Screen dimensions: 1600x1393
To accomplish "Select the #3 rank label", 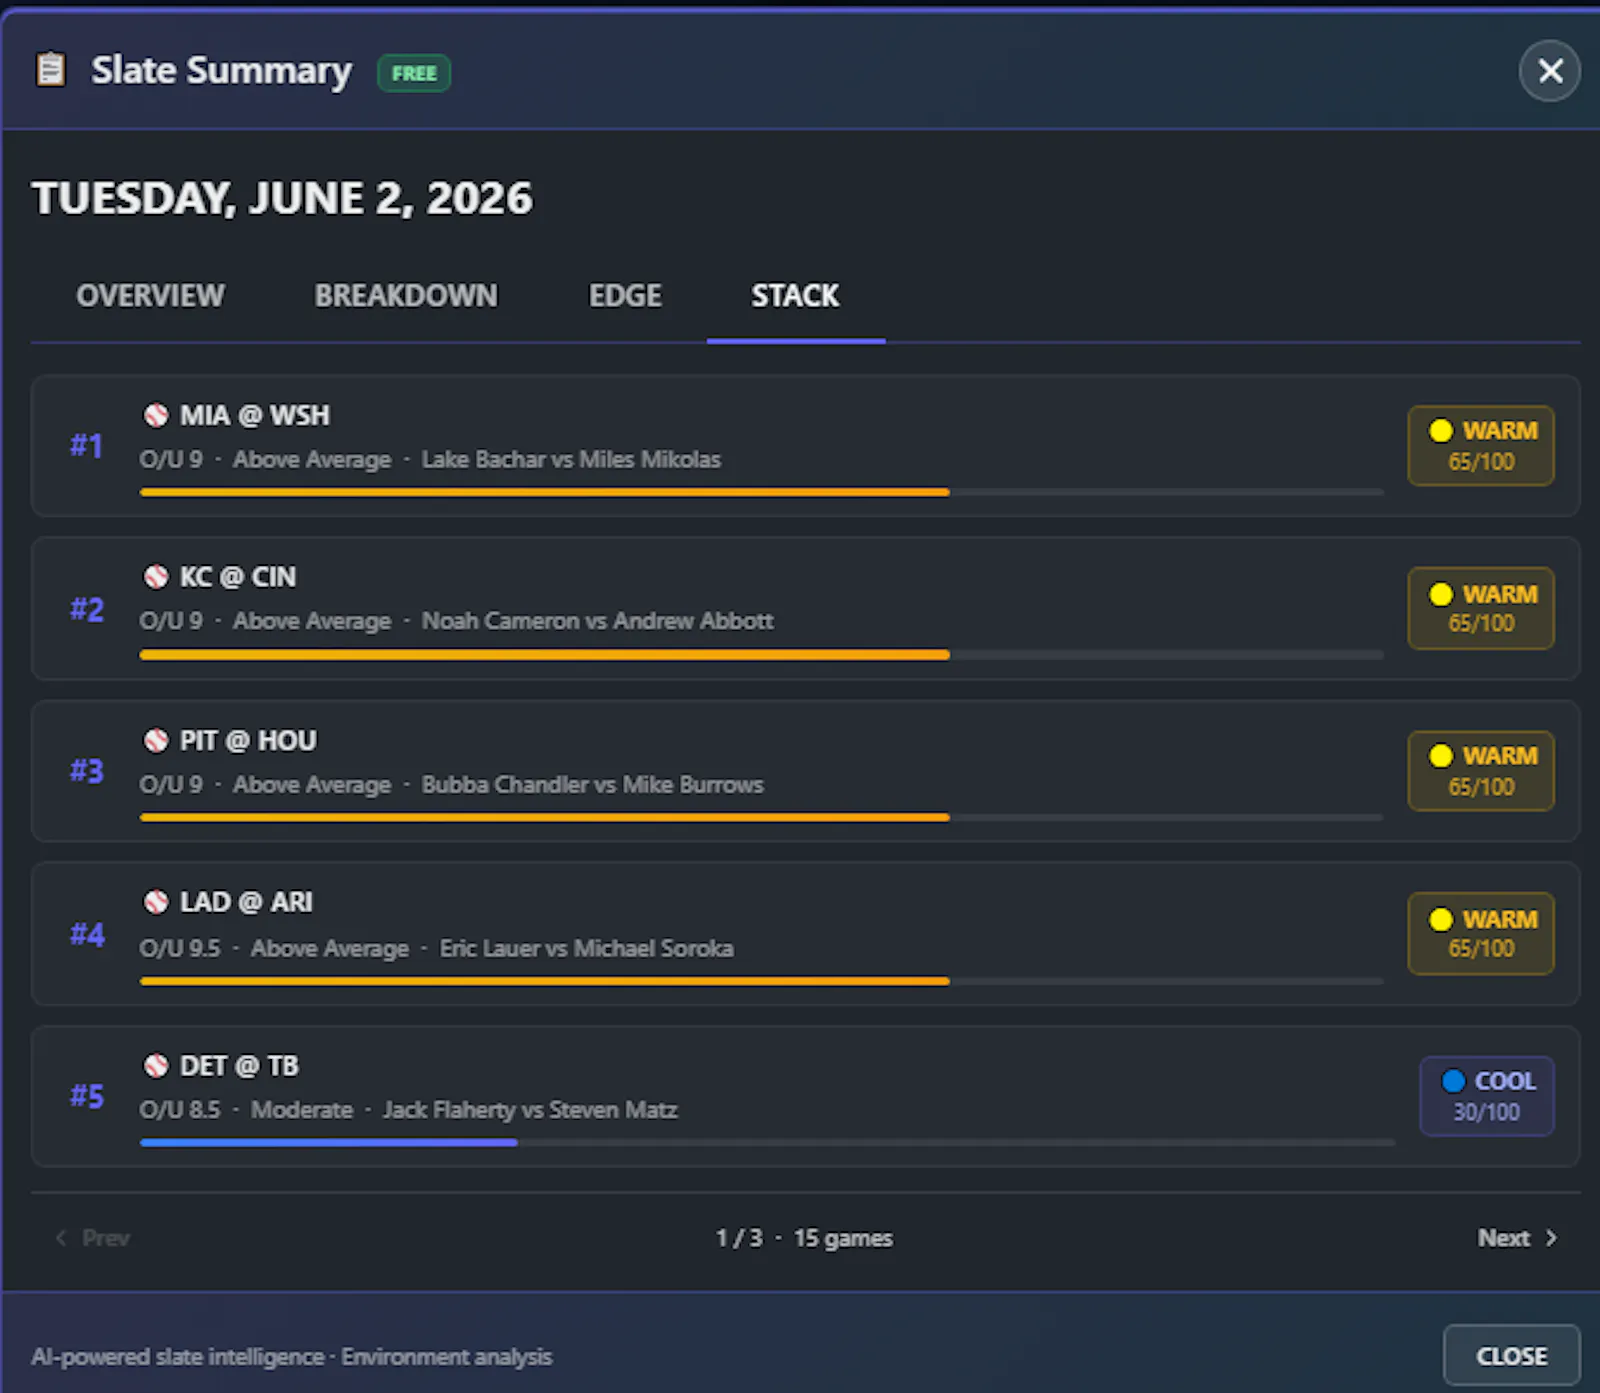I will click(x=87, y=771).
